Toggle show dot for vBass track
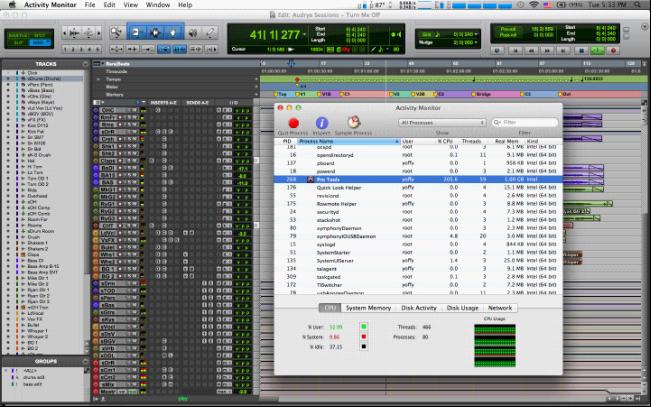Screen dimensions: 651x407 (x=8, y=90)
